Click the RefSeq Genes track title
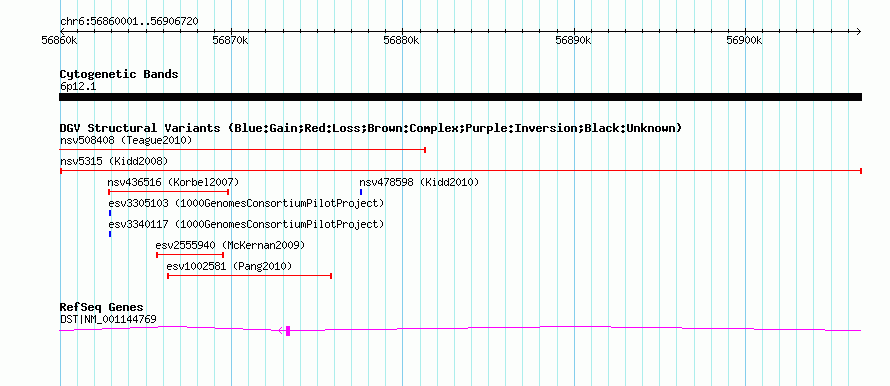 102,307
